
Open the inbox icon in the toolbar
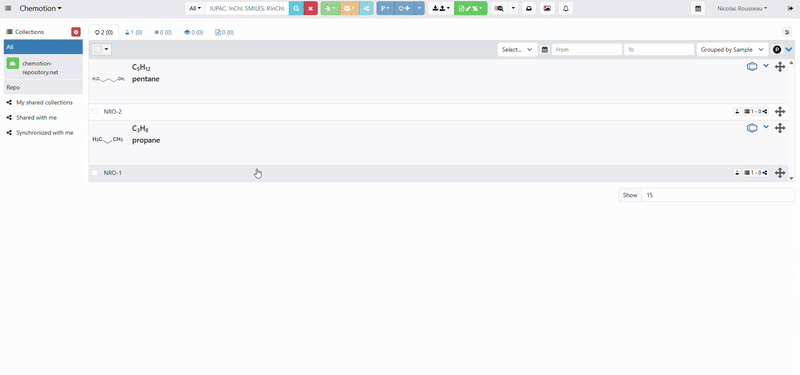click(529, 8)
